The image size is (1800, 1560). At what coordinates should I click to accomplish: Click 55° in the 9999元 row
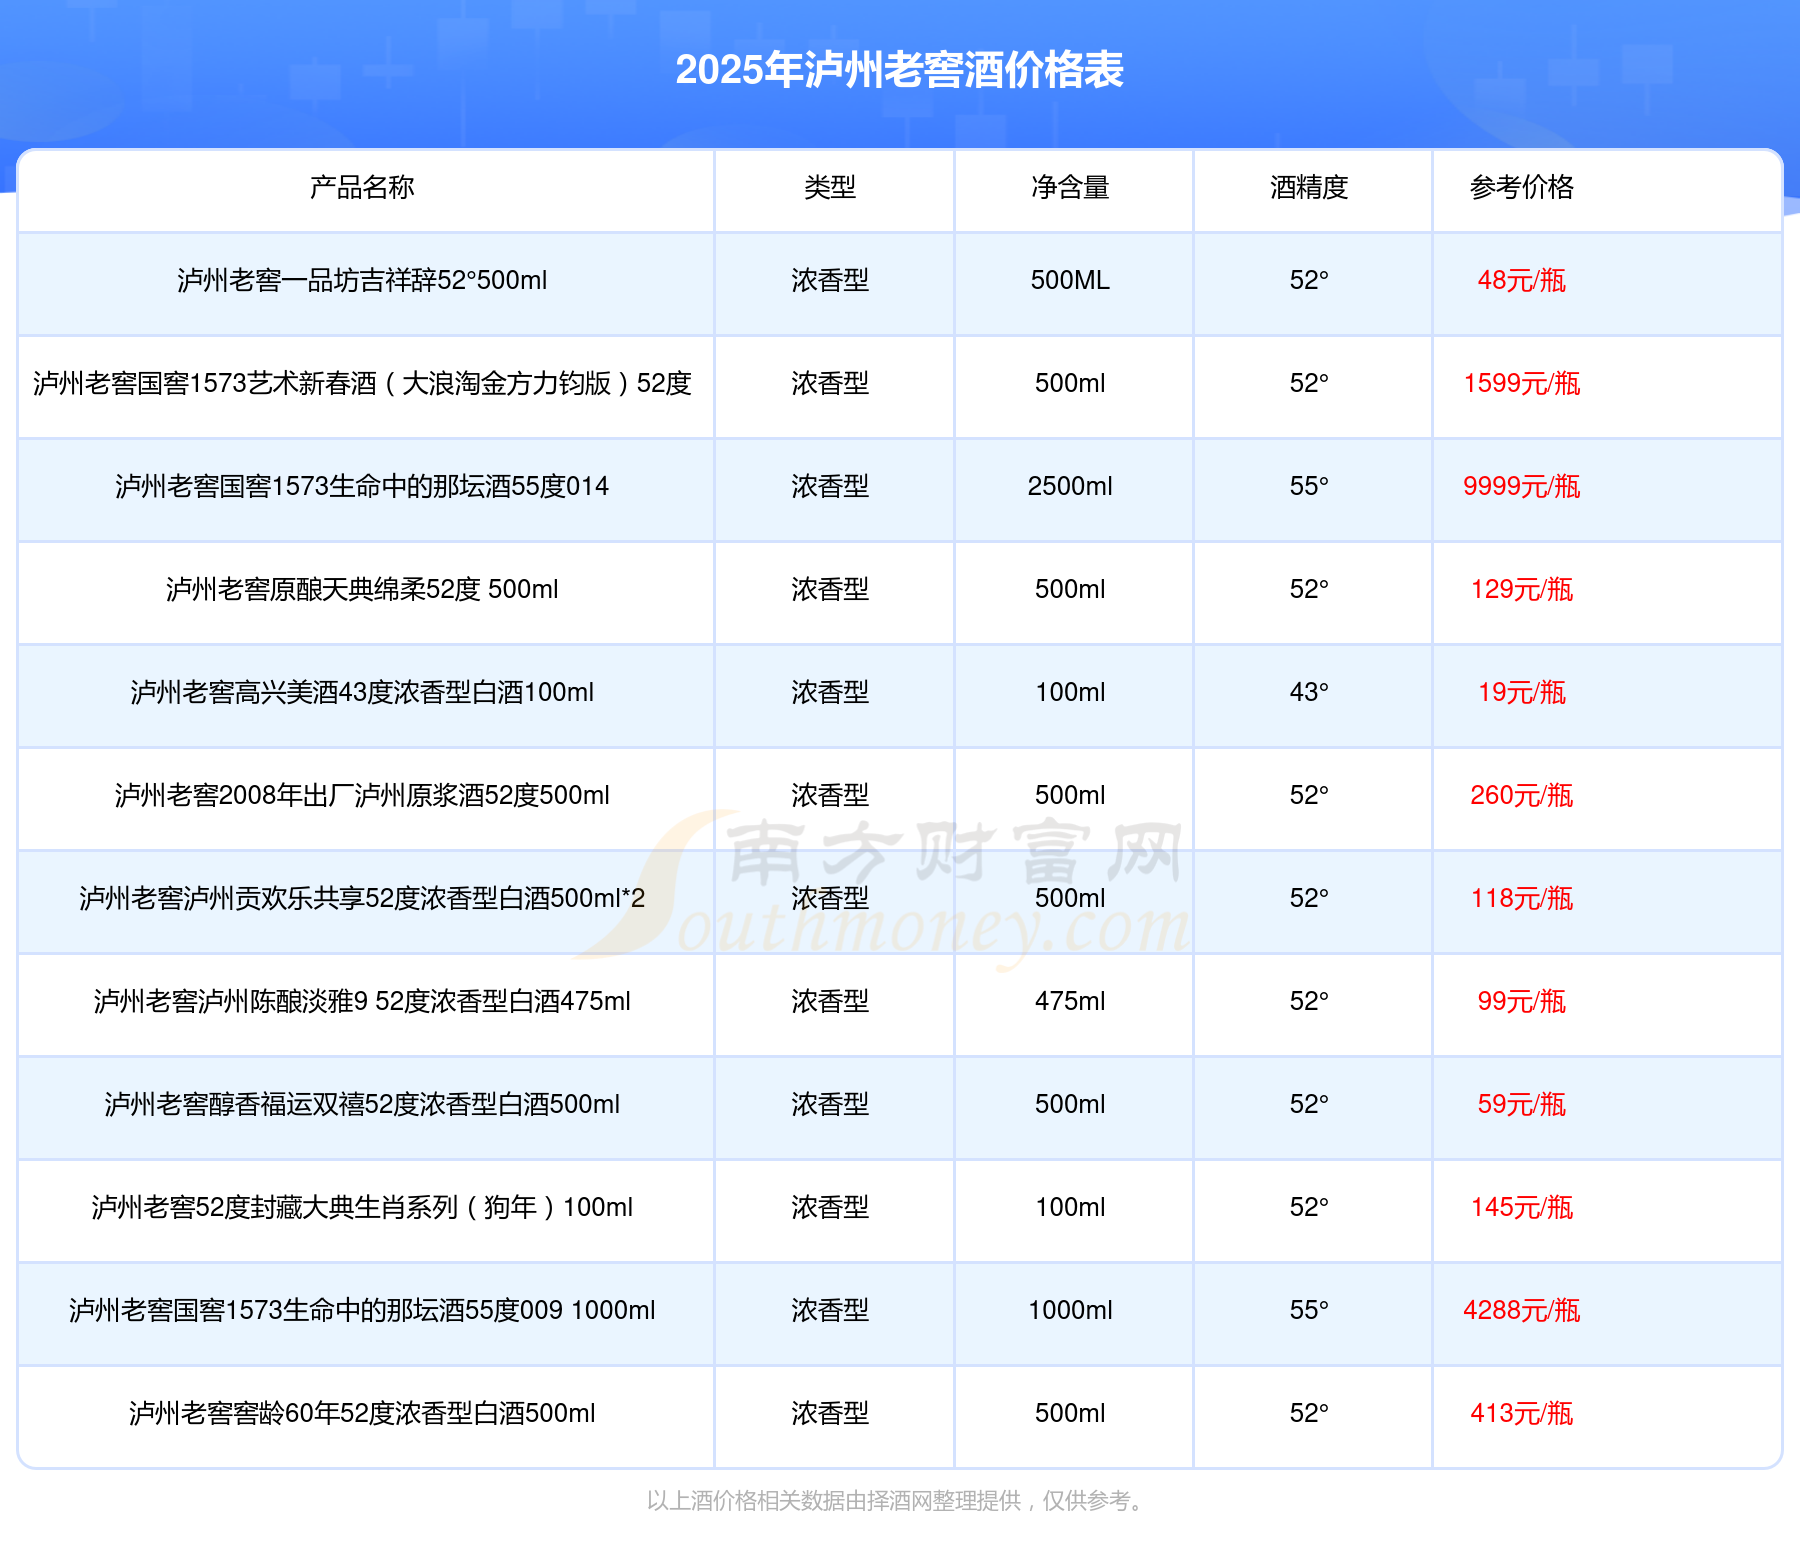[1309, 486]
